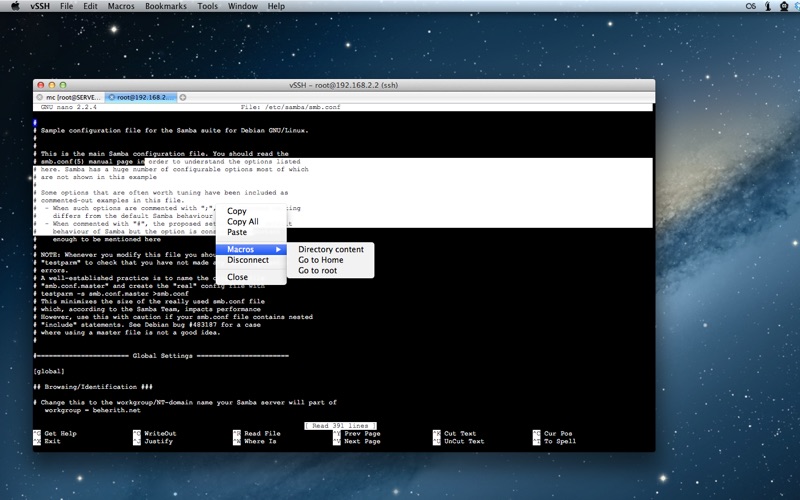Add a new tab with the plus icon
Viewport: 800px width, 500px height.
[x=183, y=97]
